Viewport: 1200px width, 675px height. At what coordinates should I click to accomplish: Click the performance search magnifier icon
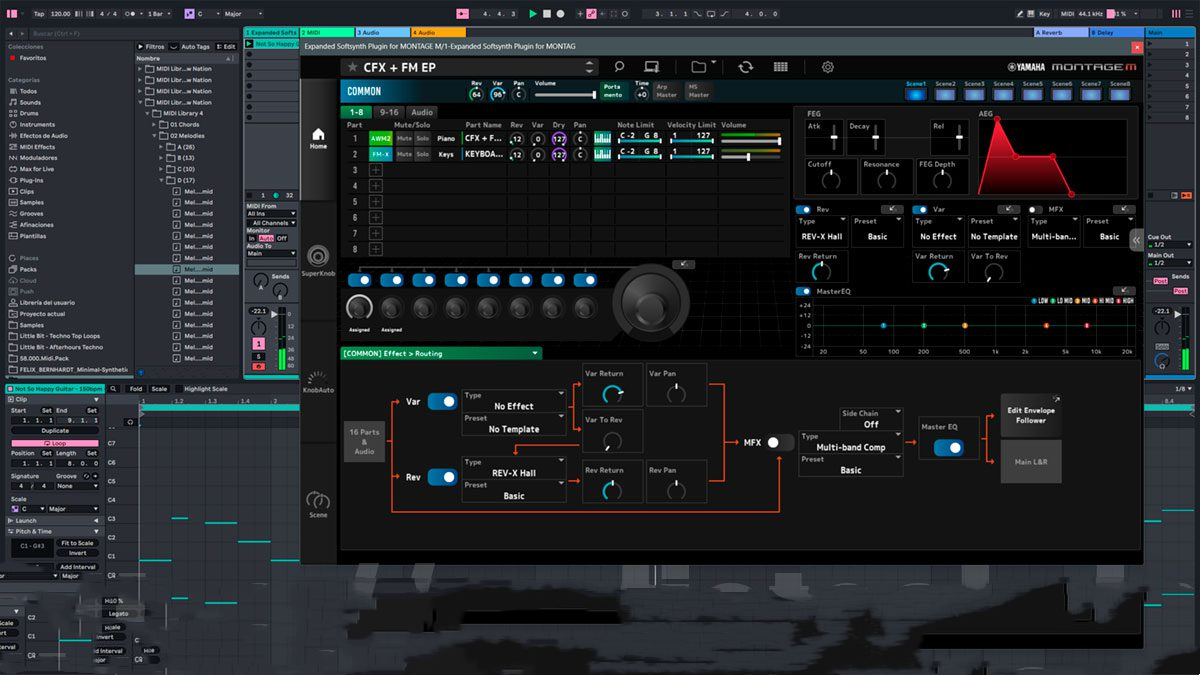[620, 67]
